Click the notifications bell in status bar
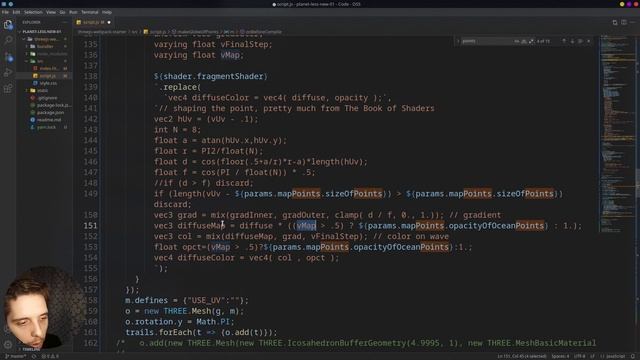This screenshot has height=360, width=640. coord(633,356)
